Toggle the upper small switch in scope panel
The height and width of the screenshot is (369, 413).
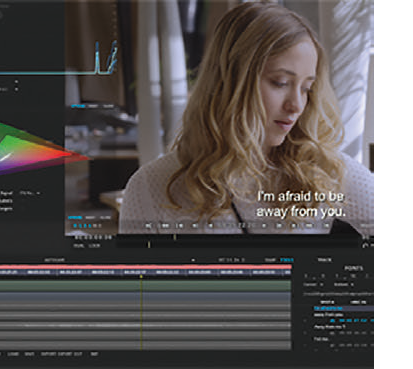[16, 81]
